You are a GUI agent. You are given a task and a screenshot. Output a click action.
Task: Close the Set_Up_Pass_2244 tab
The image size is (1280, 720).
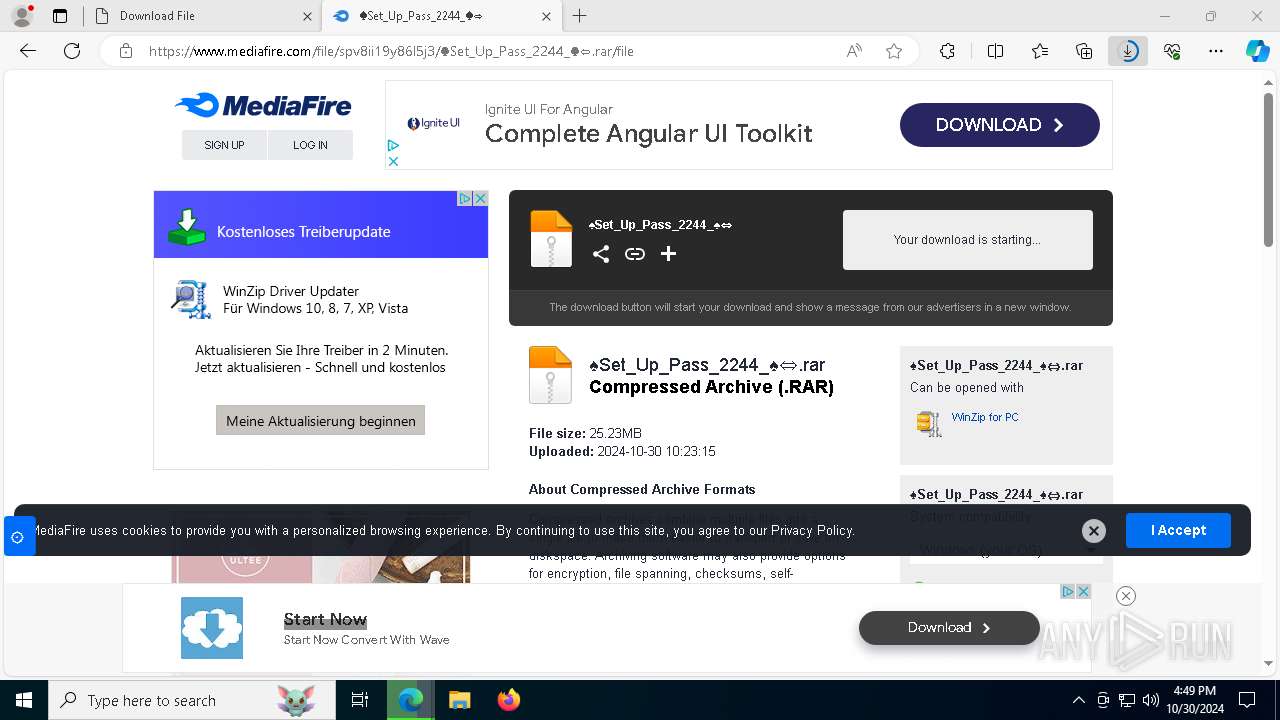[x=546, y=16]
